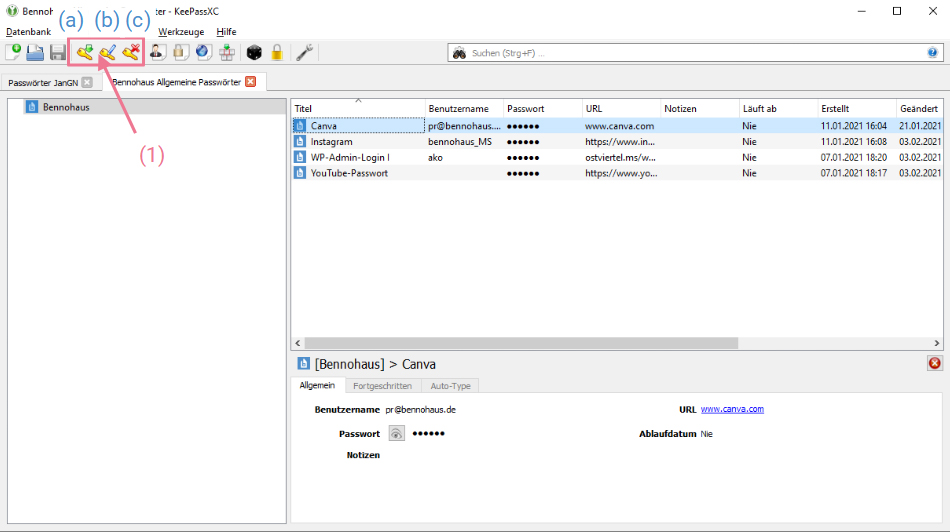Create a new database with toolbar icon

pyautogui.click(x=13, y=53)
